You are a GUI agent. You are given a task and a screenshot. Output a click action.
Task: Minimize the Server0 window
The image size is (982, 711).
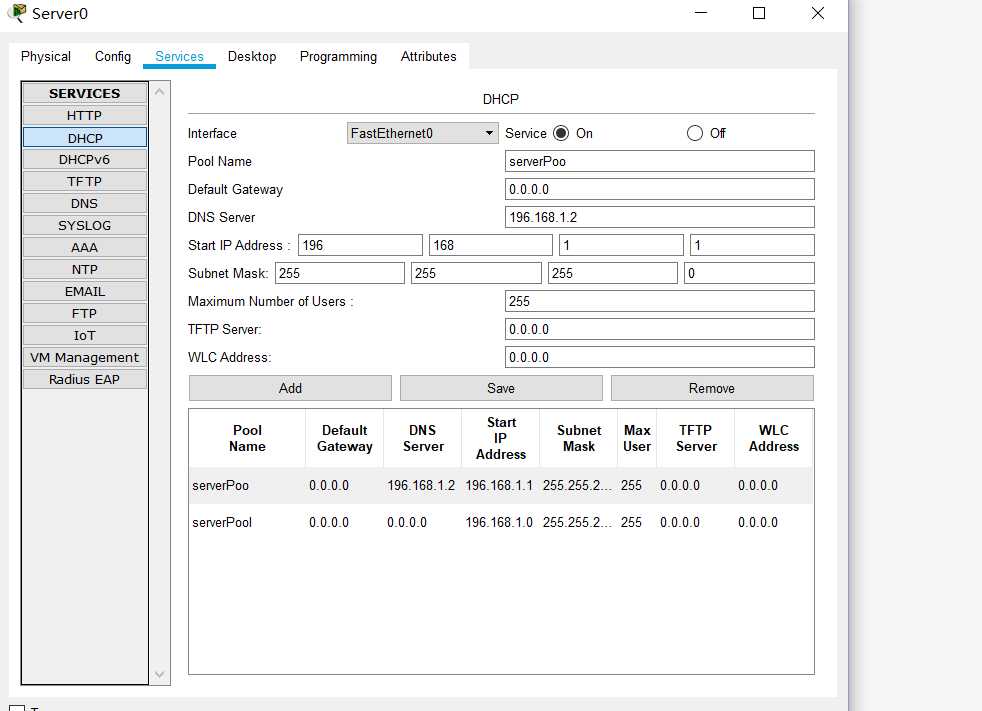(x=701, y=13)
